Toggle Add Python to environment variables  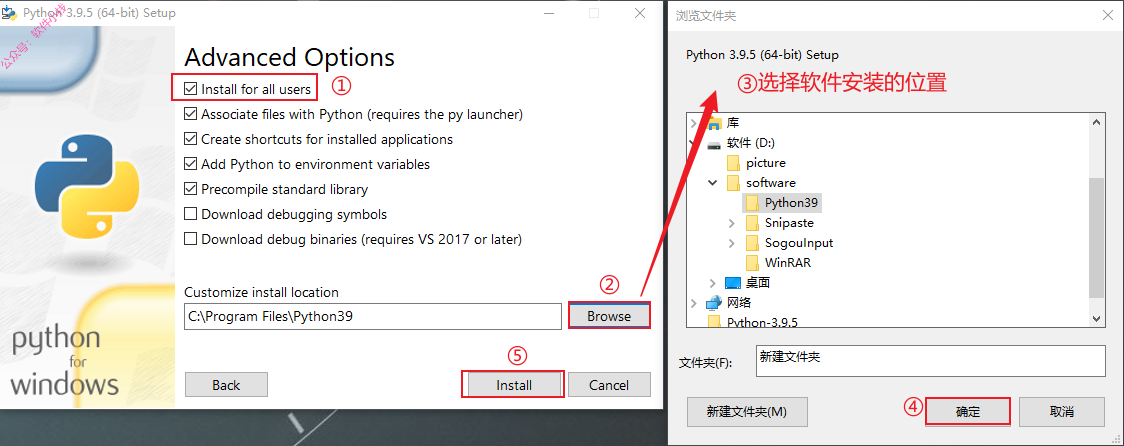[190, 164]
